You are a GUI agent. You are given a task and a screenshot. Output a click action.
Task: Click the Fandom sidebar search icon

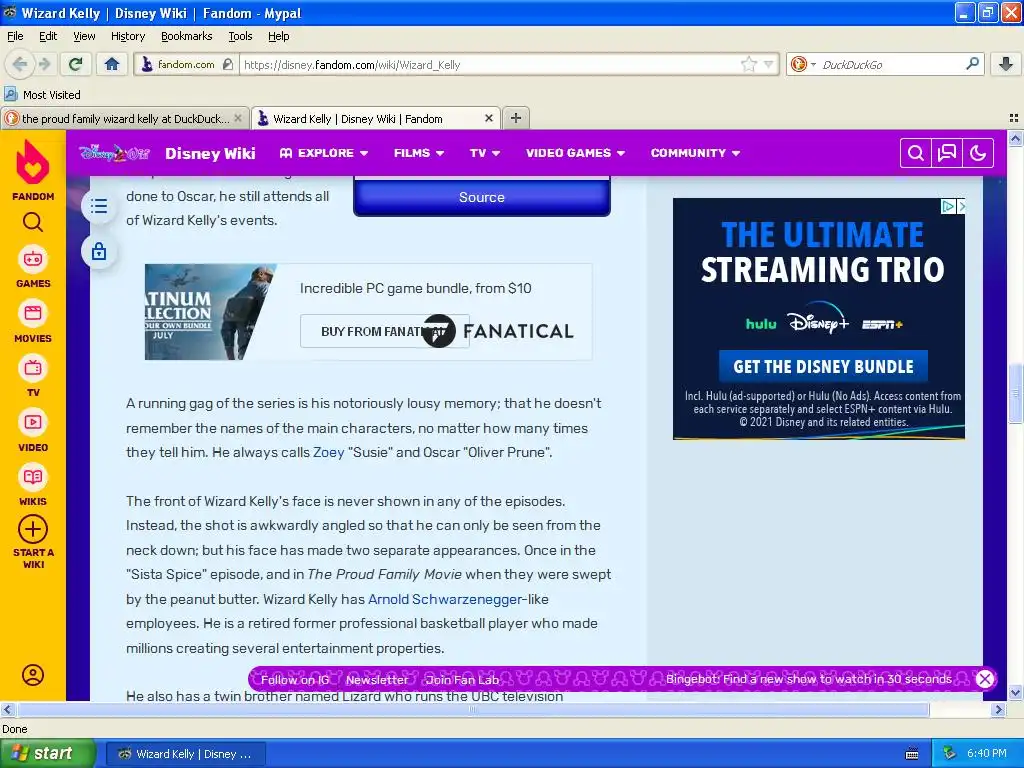33,223
